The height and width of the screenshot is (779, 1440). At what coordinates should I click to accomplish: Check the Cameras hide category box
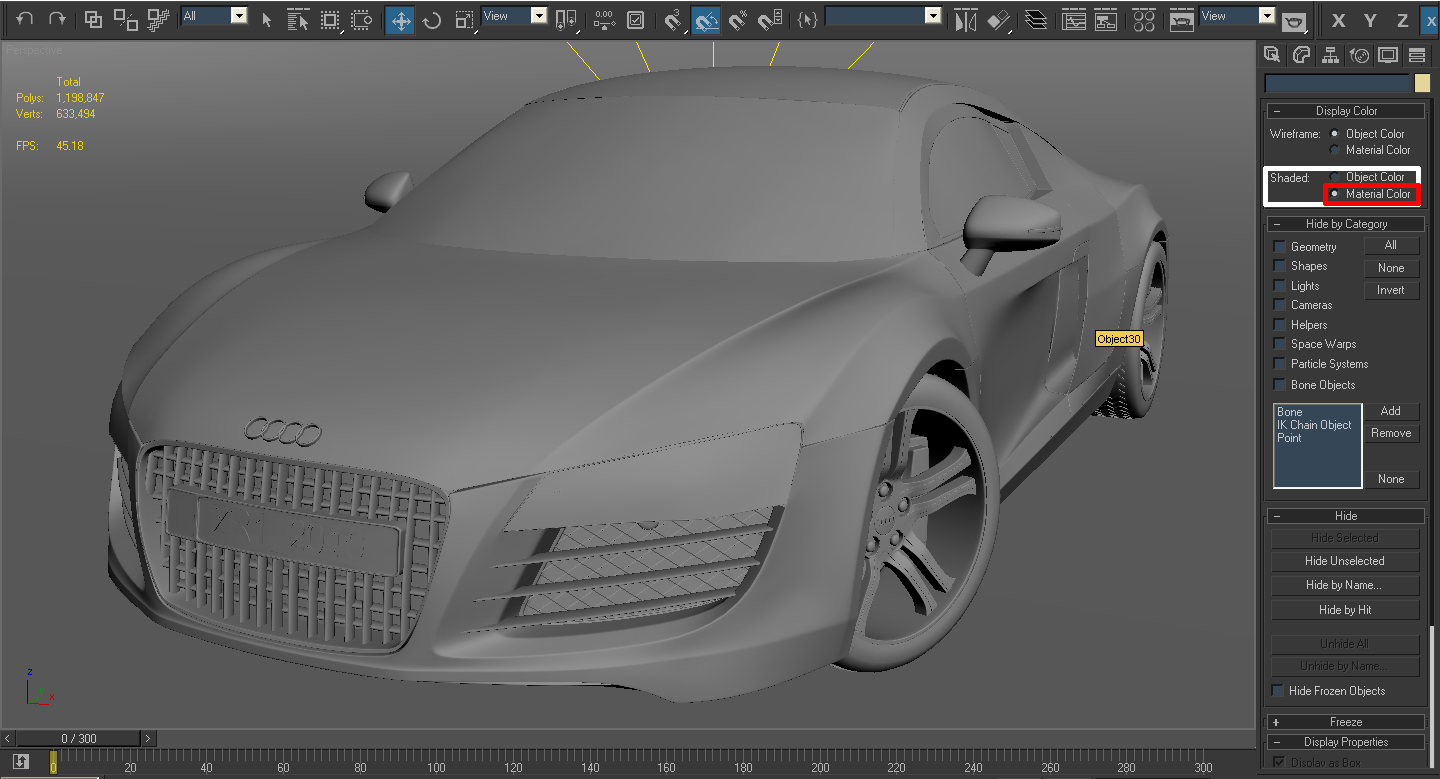pyautogui.click(x=1279, y=305)
